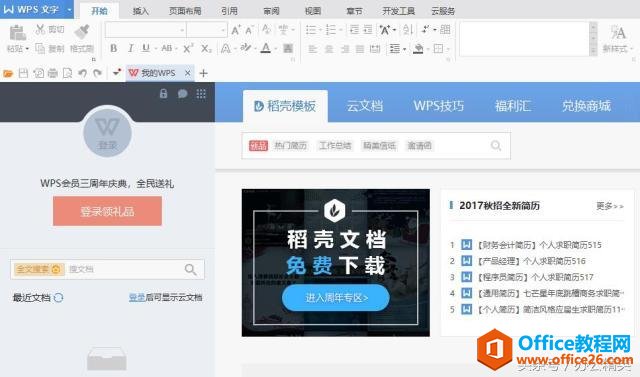The width and height of the screenshot is (640, 377).
Task: Click the character shading icon
Action: (x=288, y=48)
